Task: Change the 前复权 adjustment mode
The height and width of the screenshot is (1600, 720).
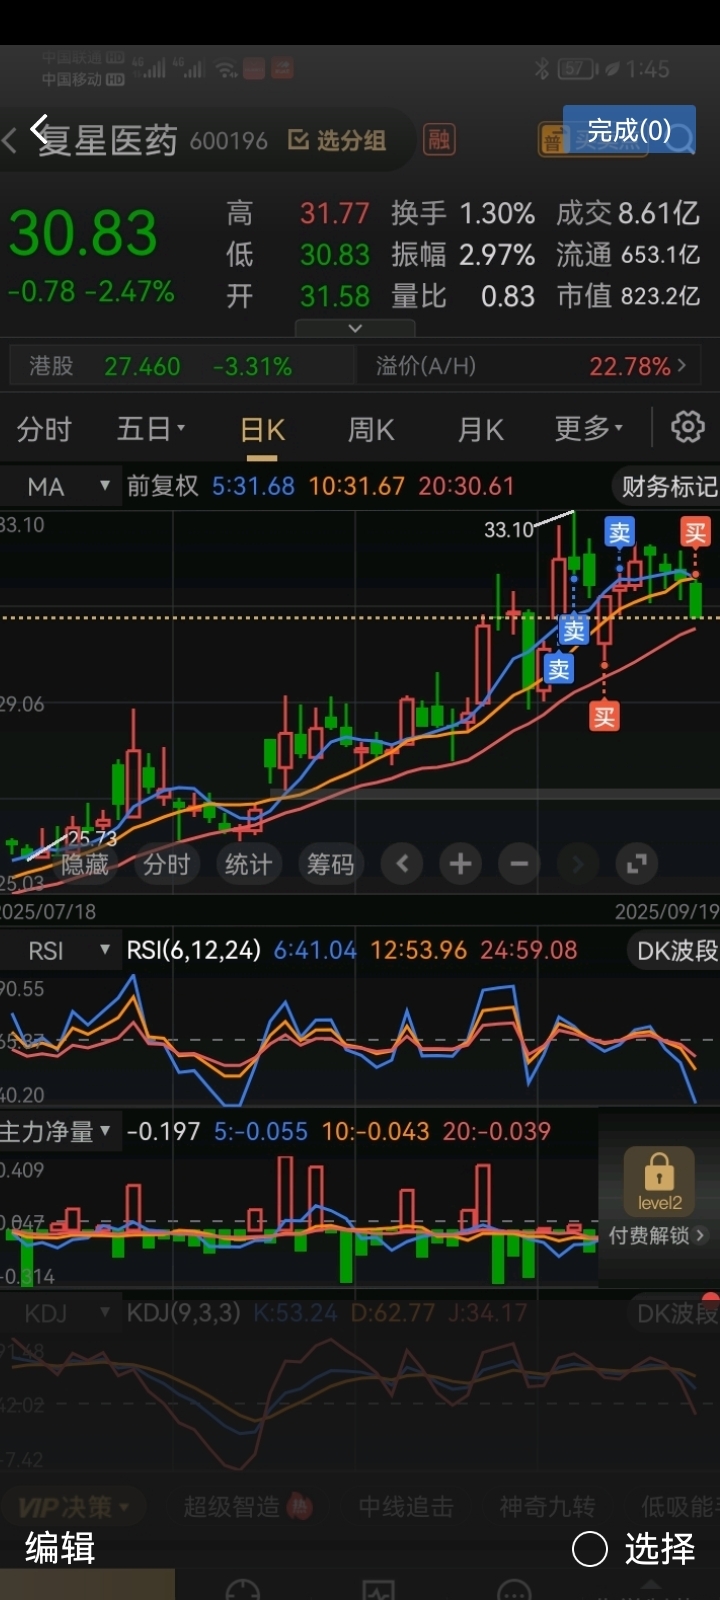Action: click(162, 486)
